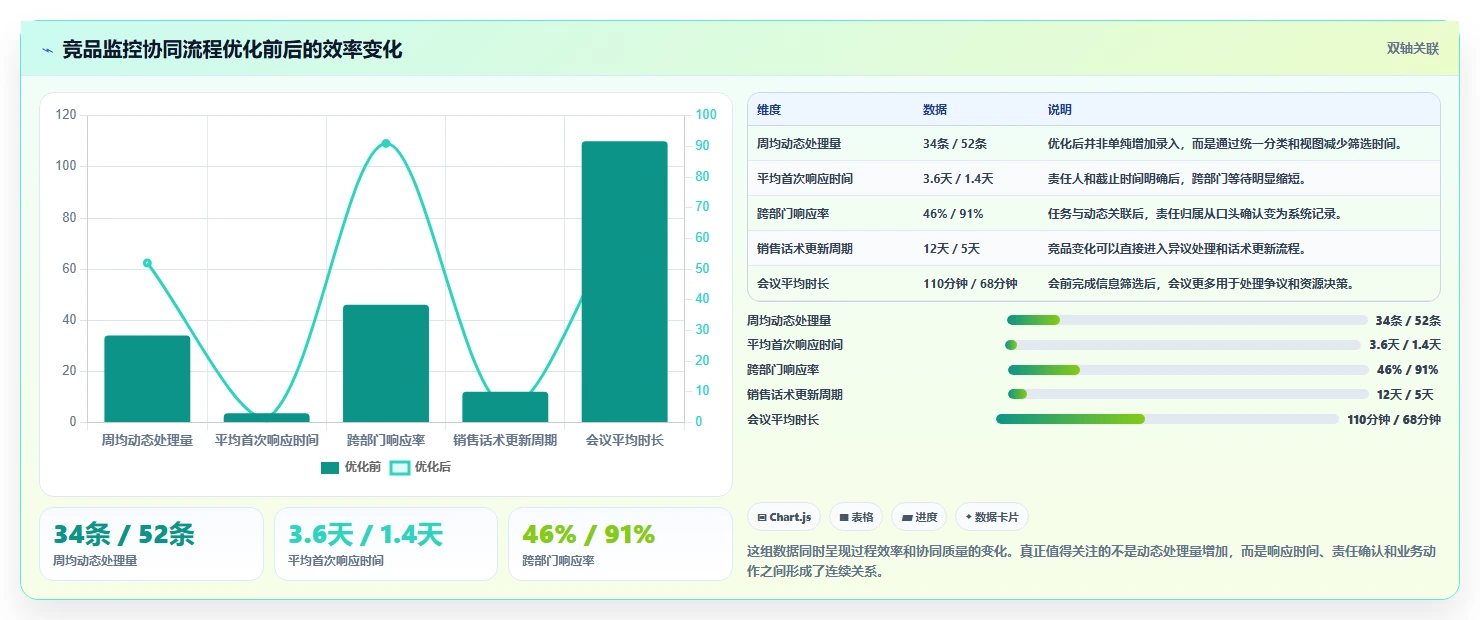Click the lightning icon beside the title
The height and width of the screenshot is (620, 1480).
tap(47, 50)
